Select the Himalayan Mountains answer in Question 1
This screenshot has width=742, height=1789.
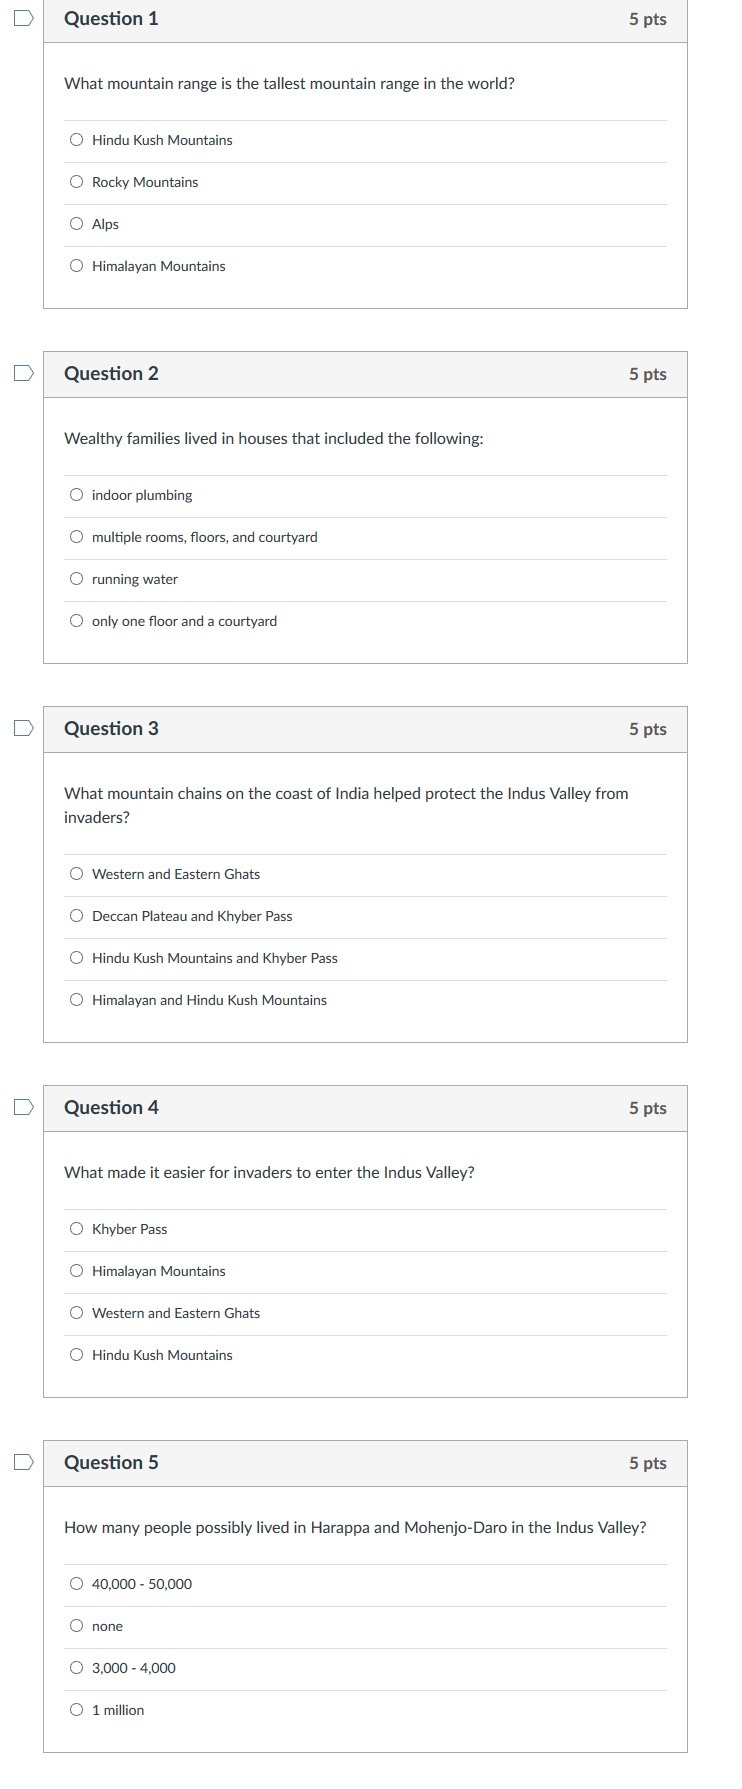pyautogui.click(x=77, y=266)
